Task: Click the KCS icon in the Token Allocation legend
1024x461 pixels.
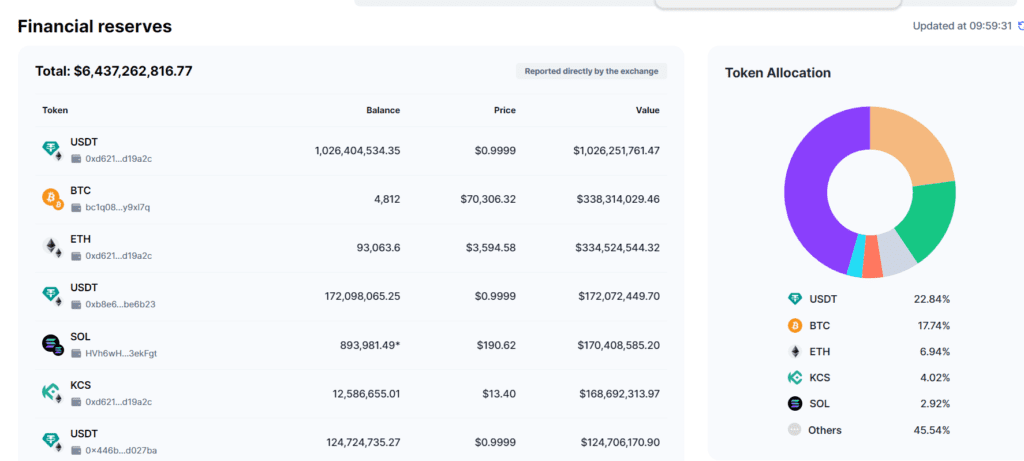Action: pyautogui.click(x=795, y=378)
